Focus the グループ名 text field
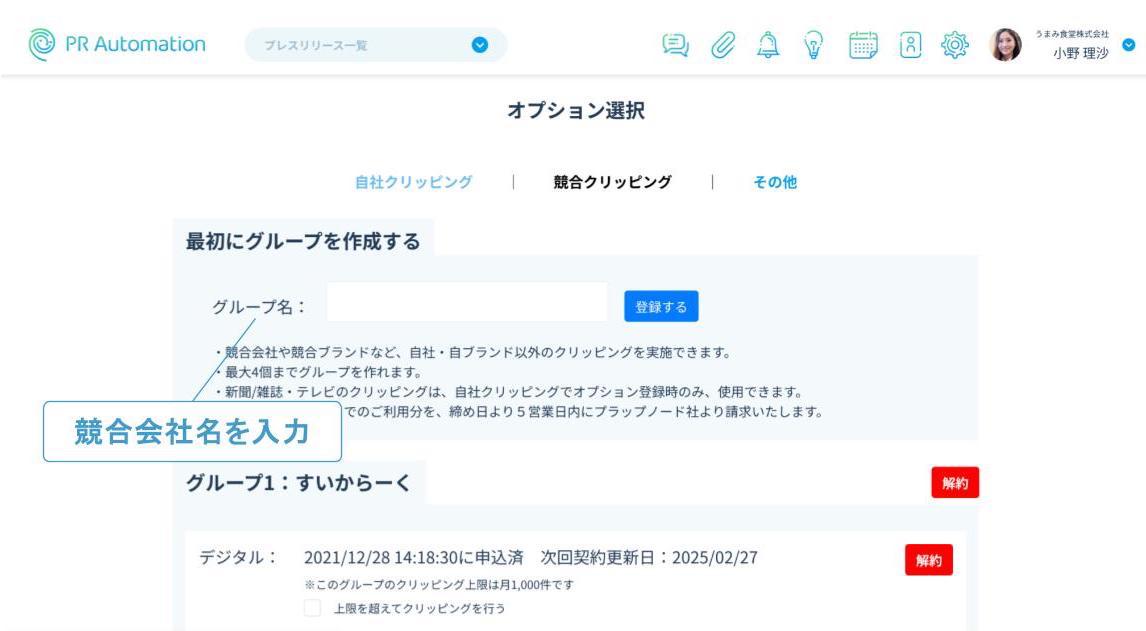 pyautogui.click(x=466, y=303)
